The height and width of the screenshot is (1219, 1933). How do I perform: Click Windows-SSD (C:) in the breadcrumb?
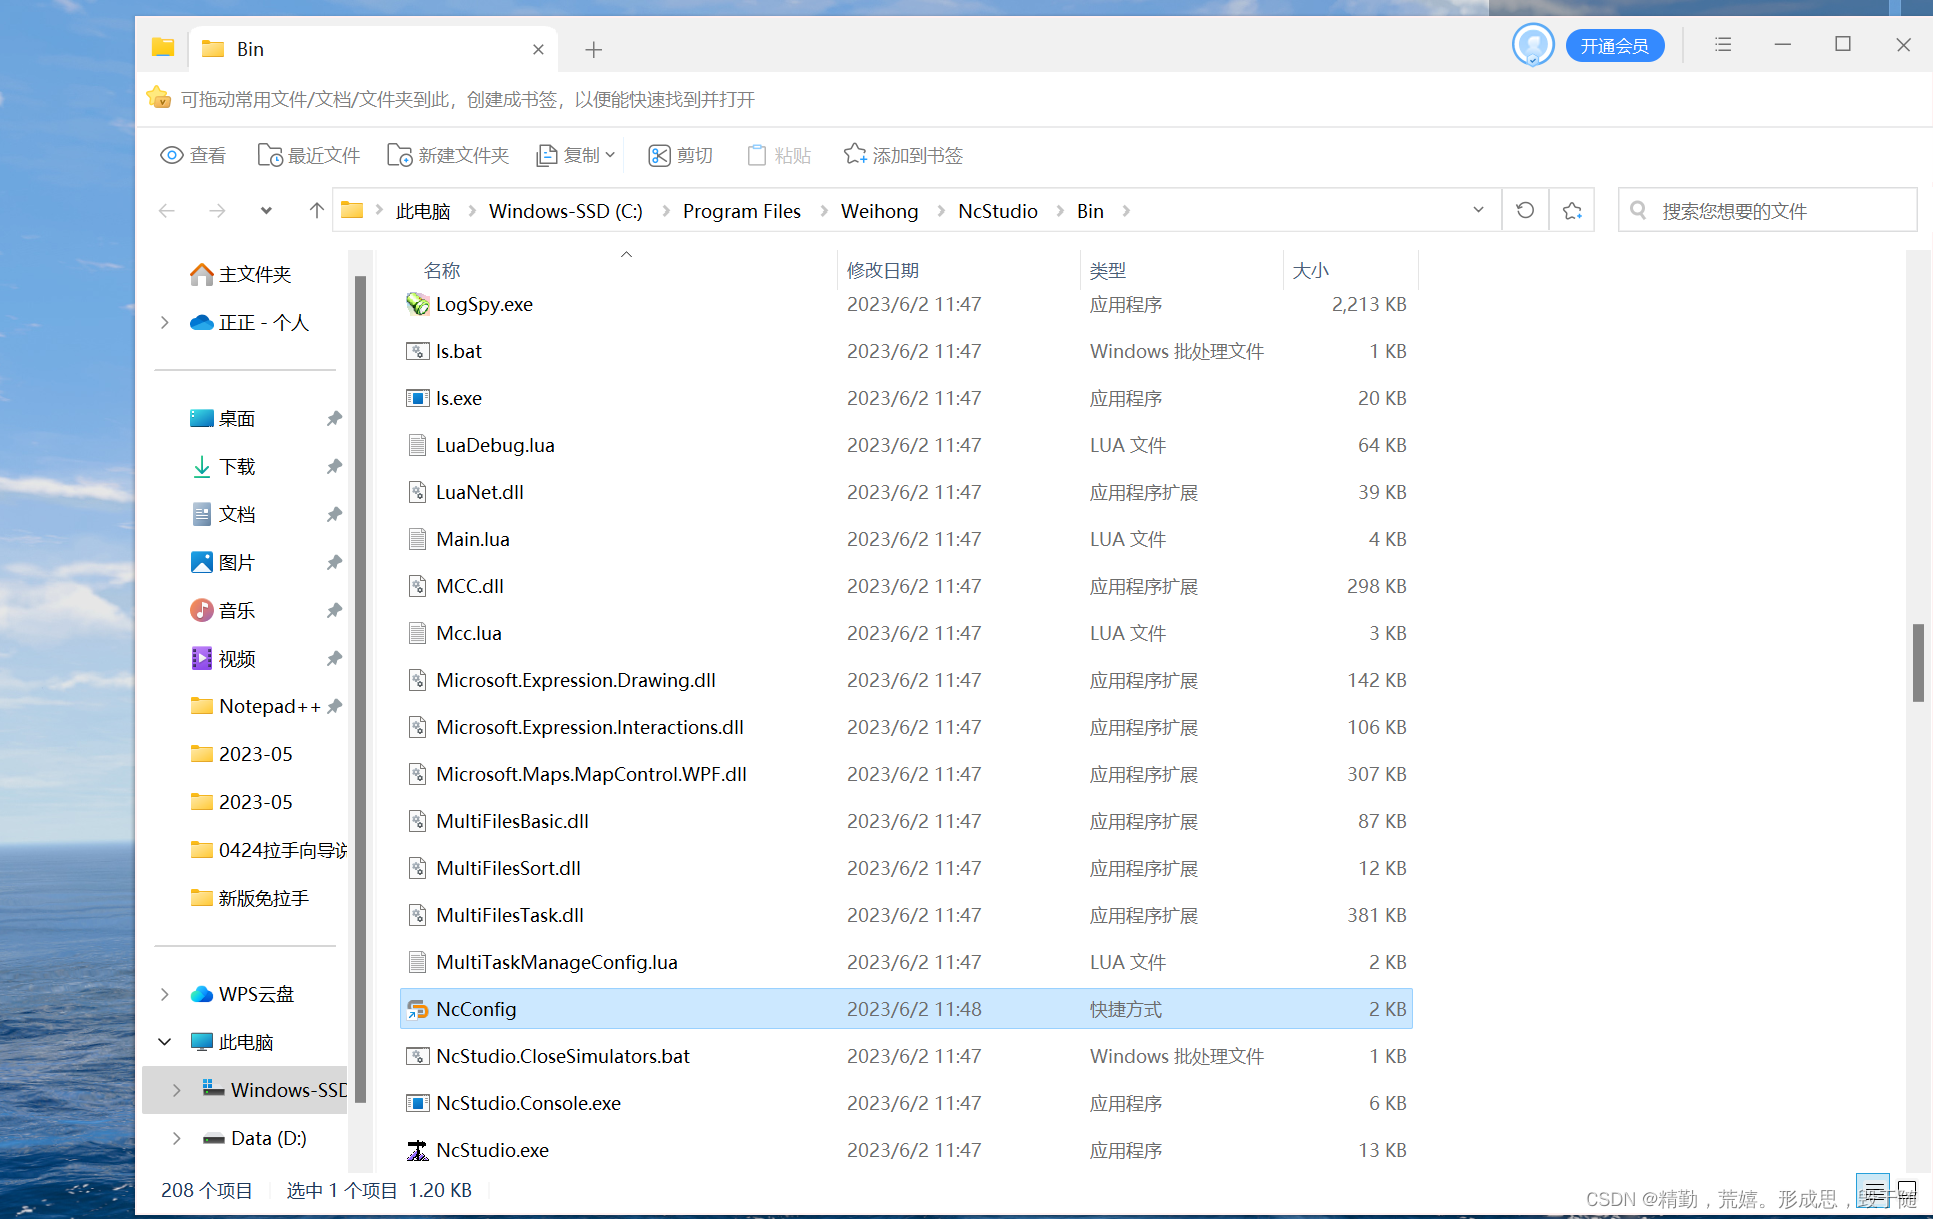(566, 211)
